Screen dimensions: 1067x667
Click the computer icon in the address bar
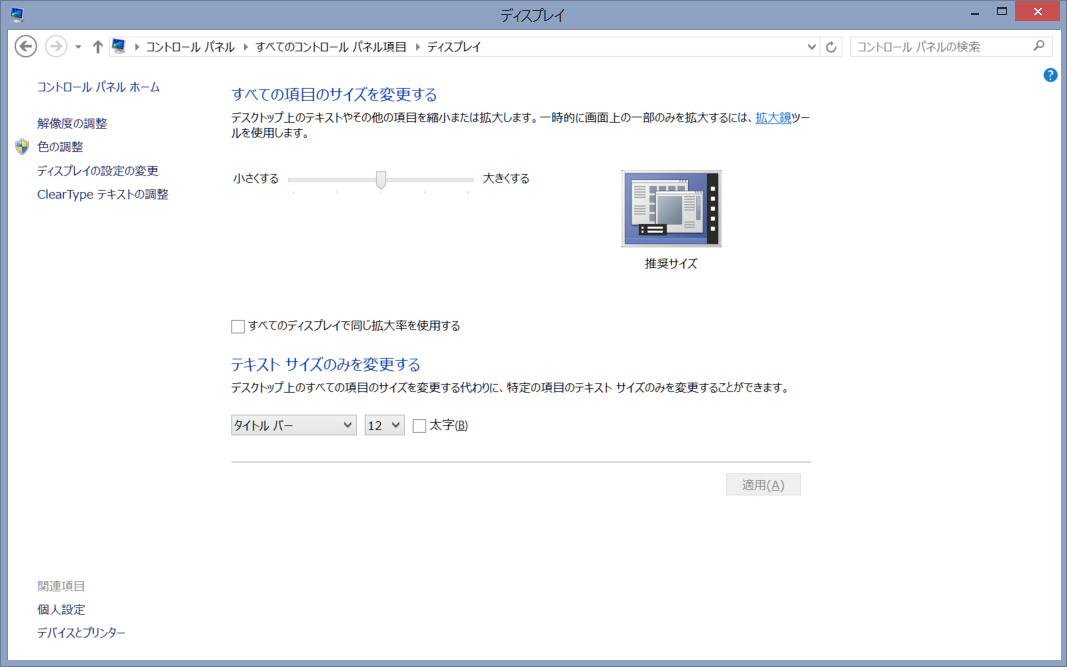click(x=119, y=46)
